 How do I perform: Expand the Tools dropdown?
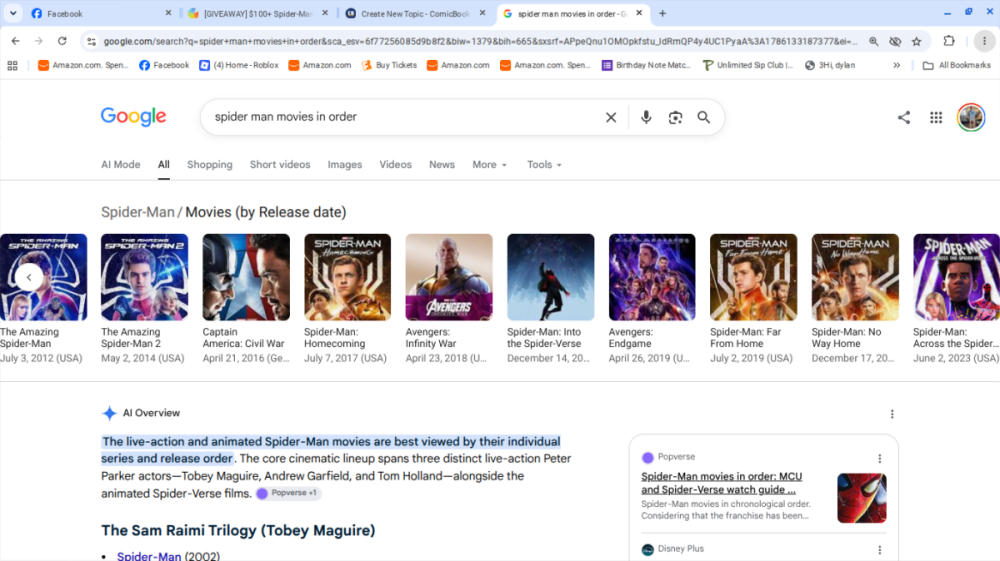[x=544, y=164]
